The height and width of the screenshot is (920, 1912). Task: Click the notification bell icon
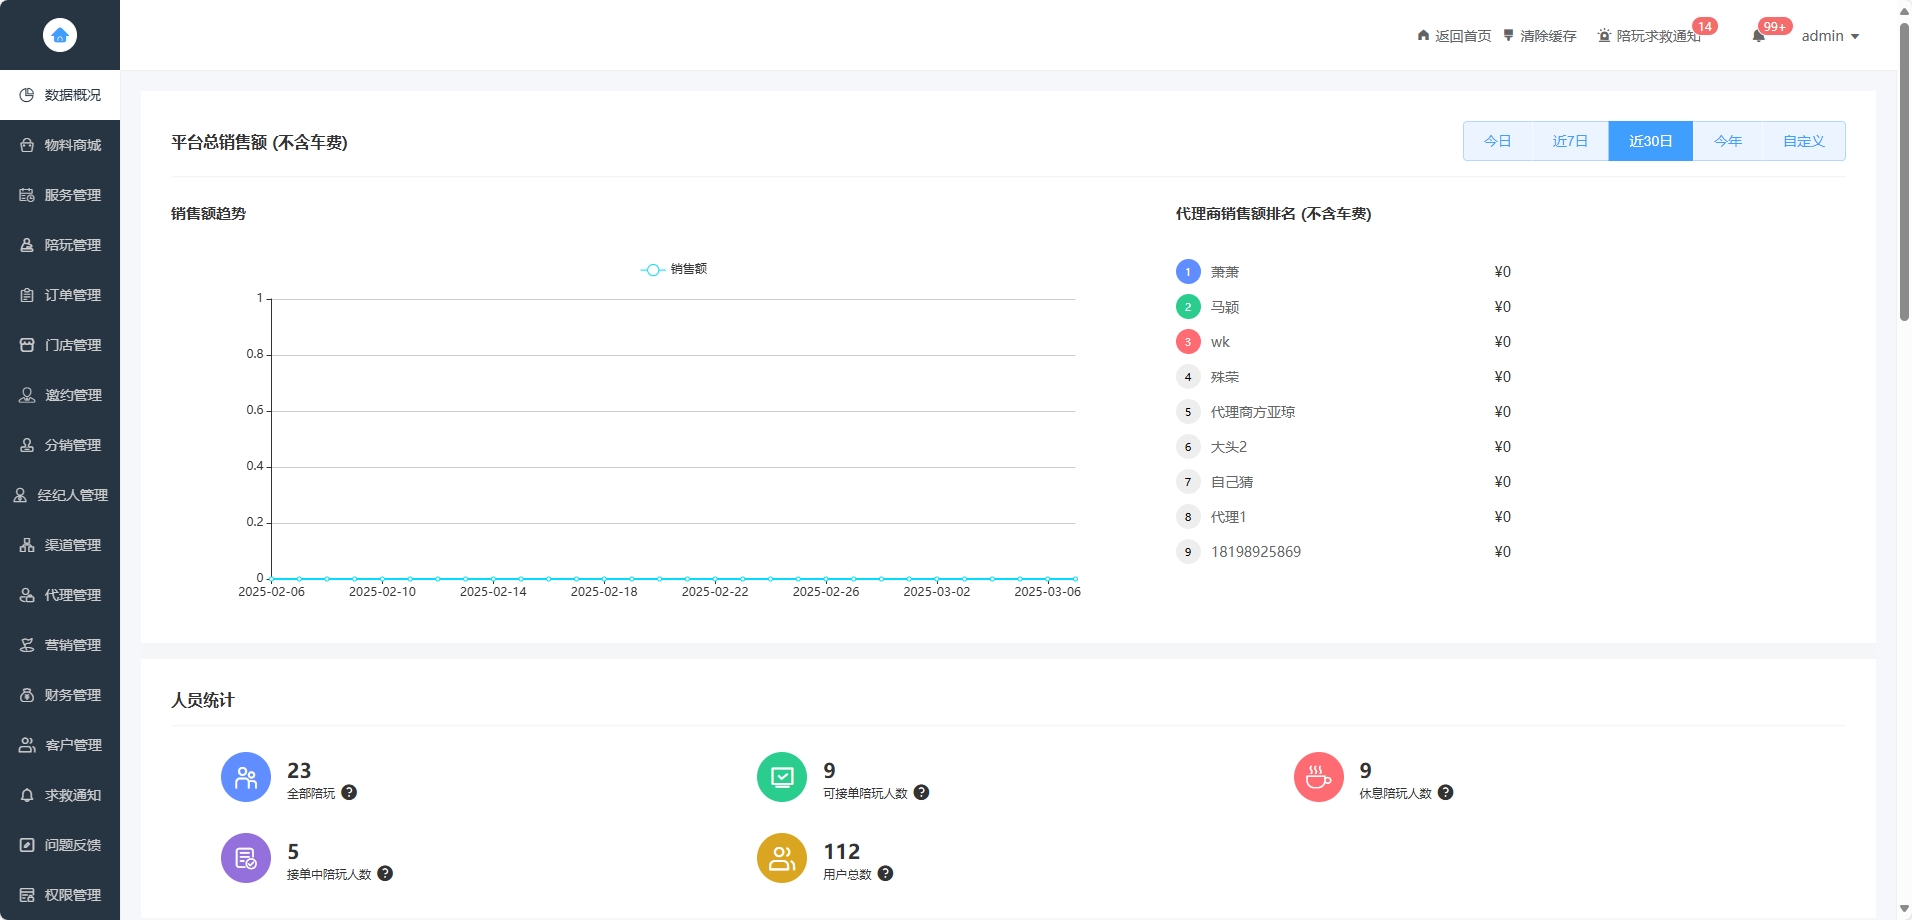1758,36
